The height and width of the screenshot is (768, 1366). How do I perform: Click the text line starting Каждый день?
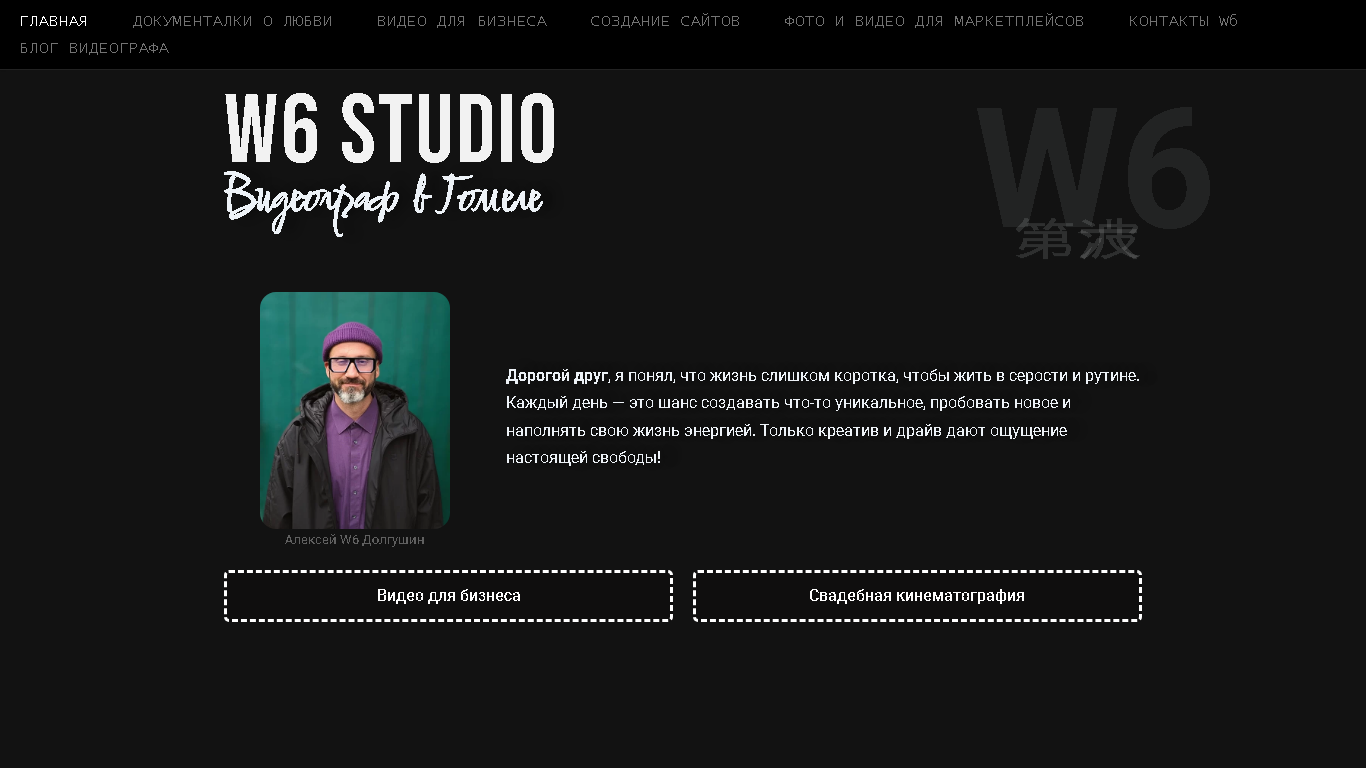pyautogui.click(x=788, y=403)
